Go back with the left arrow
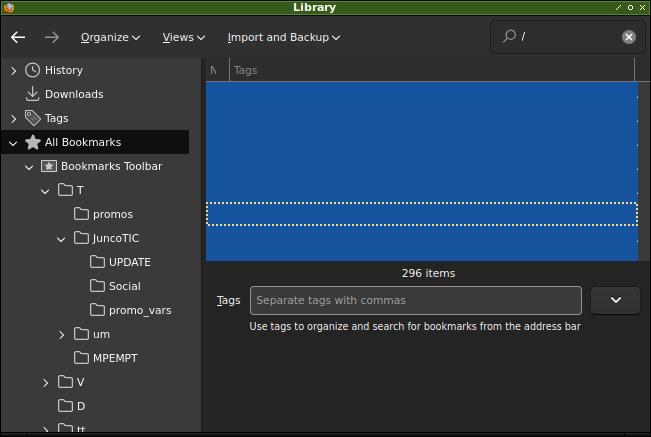 point(18,37)
